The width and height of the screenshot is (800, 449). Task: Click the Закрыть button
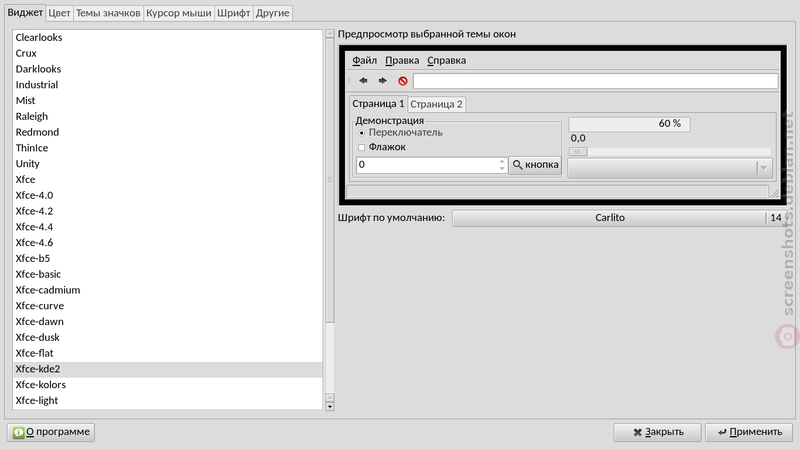click(657, 432)
